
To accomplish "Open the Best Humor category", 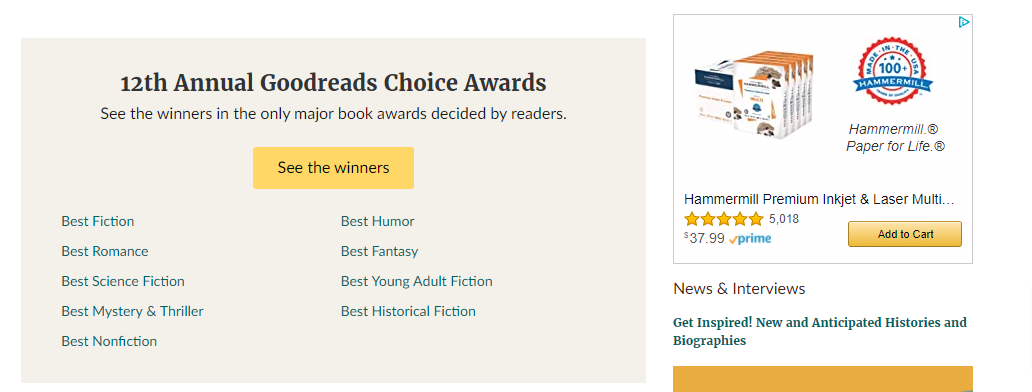I will click(x=378, y=221).
